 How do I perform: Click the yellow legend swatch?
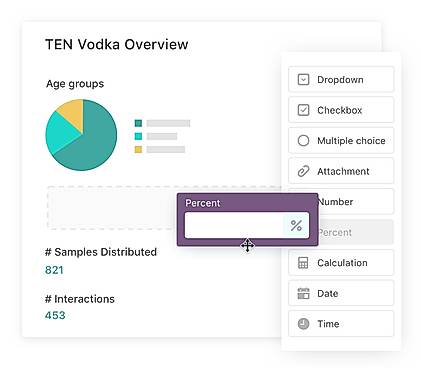(x=138, y=149)
